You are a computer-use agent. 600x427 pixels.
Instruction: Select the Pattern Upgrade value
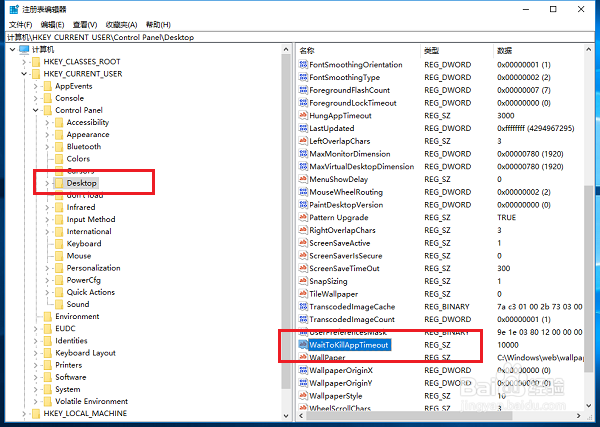(339, 217)
